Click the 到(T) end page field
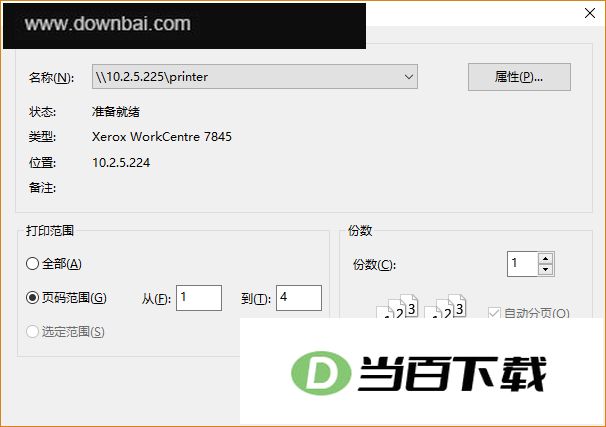The height and width of the screenshot is (427, 606). (x=299, y=298)
